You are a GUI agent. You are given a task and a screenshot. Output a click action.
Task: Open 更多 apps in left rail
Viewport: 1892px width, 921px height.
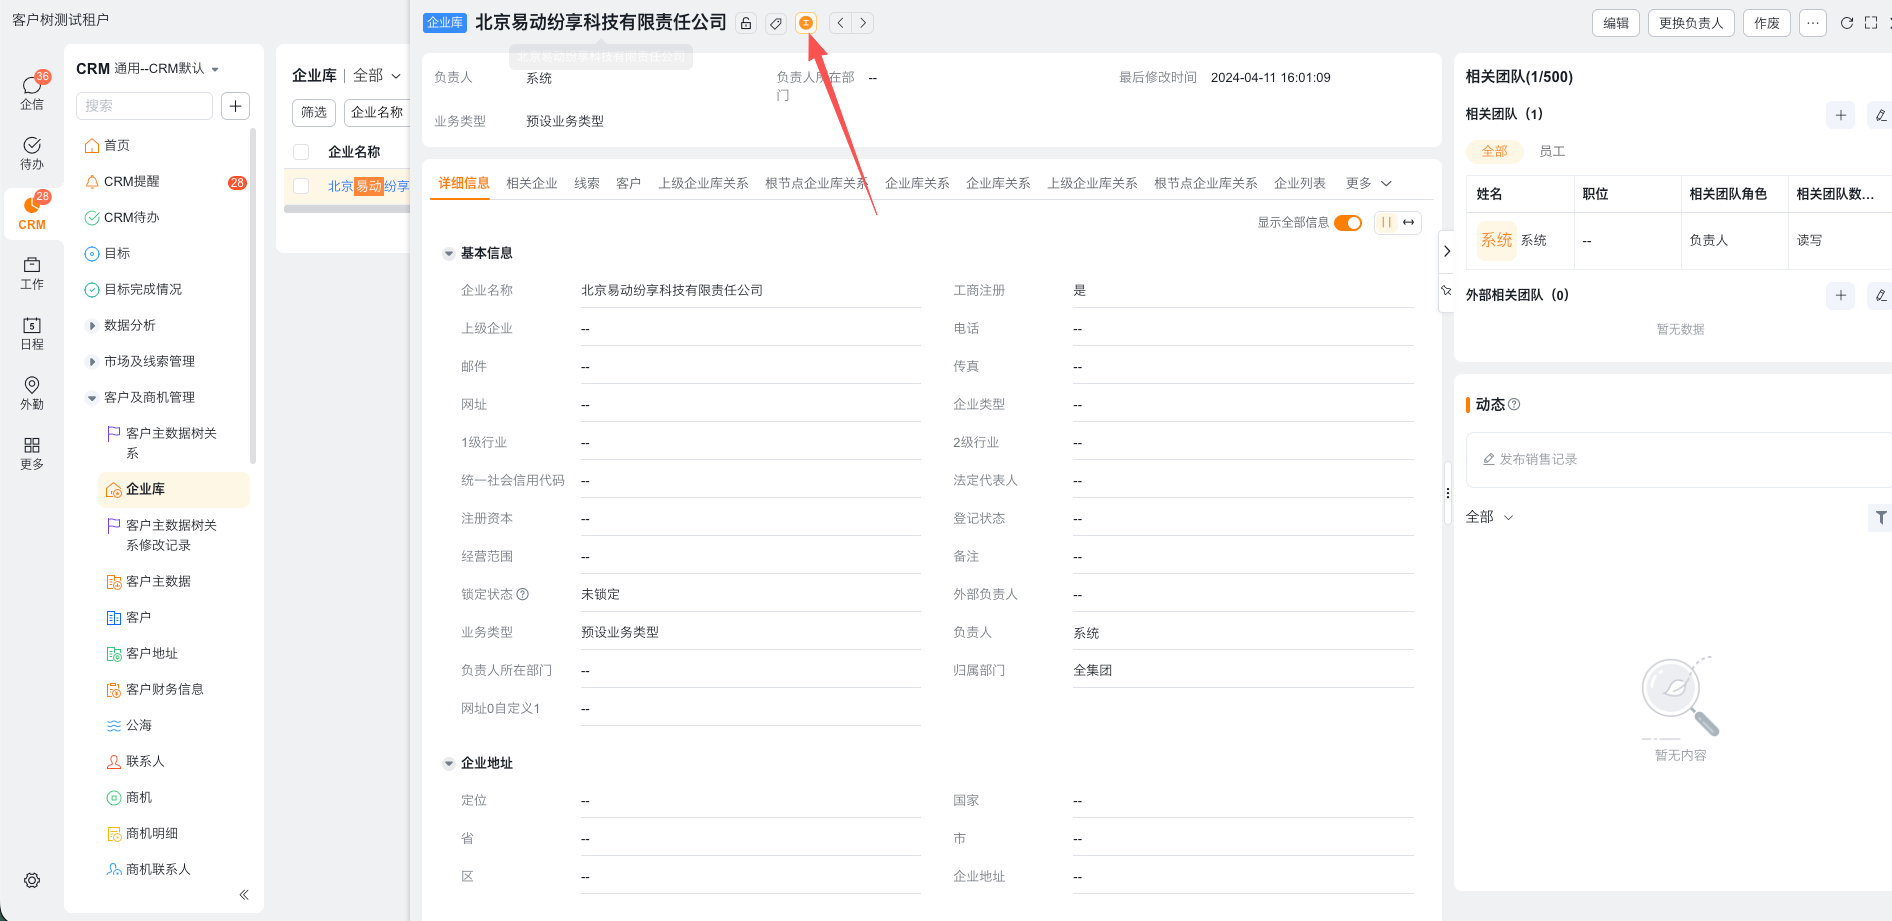tap(32, 453)
